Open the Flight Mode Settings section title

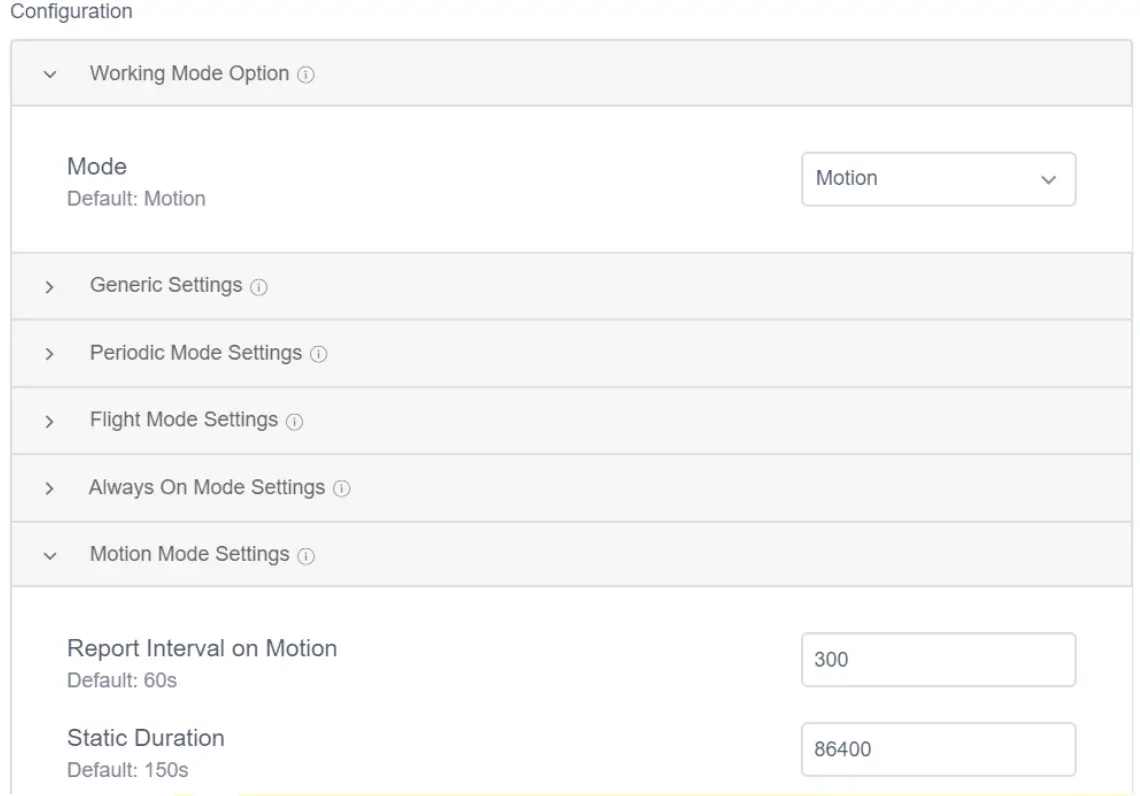point(184,421)
